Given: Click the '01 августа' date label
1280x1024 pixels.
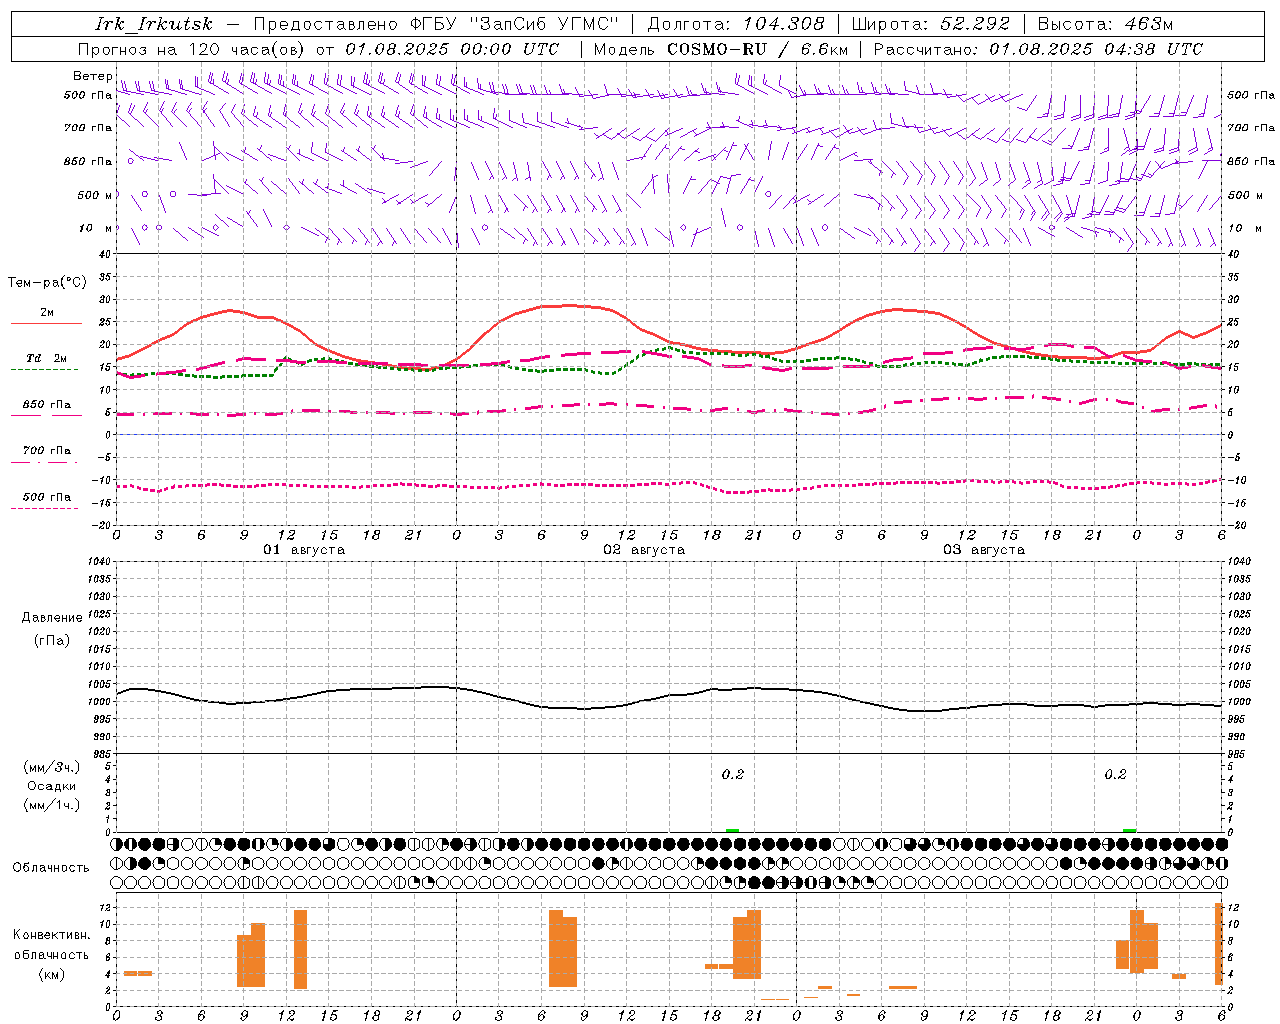Looking at the screenshot, I should tap(304, 550).
